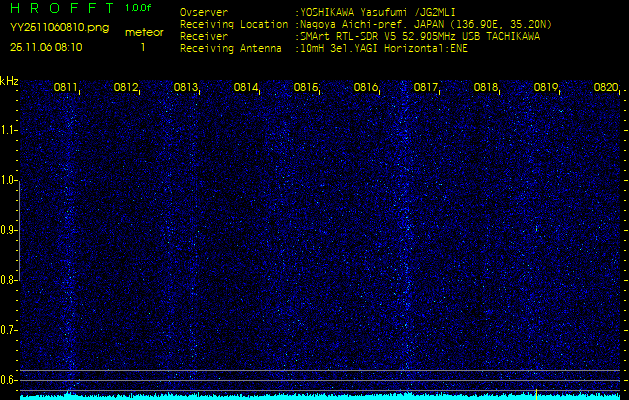Select the Nagoya Aichi-pref. JAPAN location text
629x400 pixels.
click(x=424, y=25)
